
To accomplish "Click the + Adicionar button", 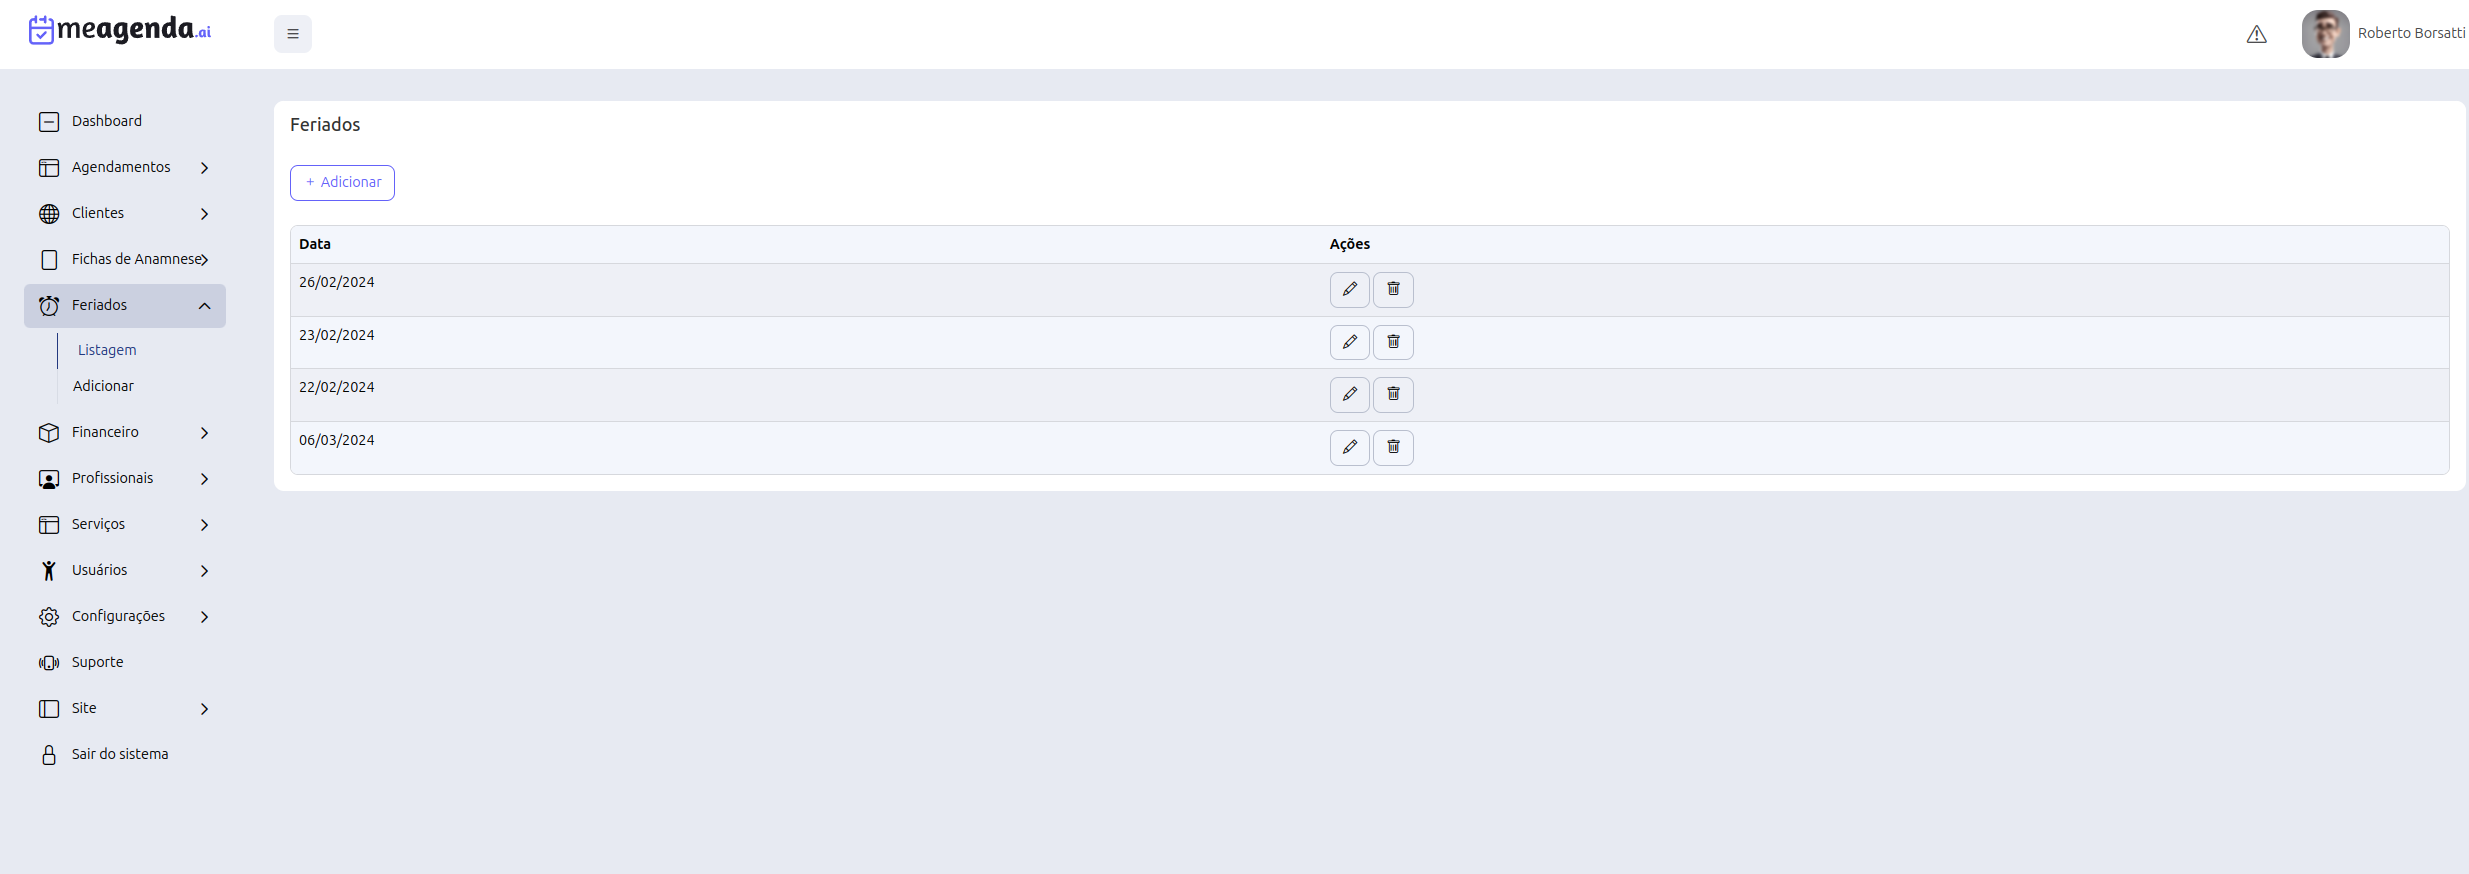I will click(342, 183).
